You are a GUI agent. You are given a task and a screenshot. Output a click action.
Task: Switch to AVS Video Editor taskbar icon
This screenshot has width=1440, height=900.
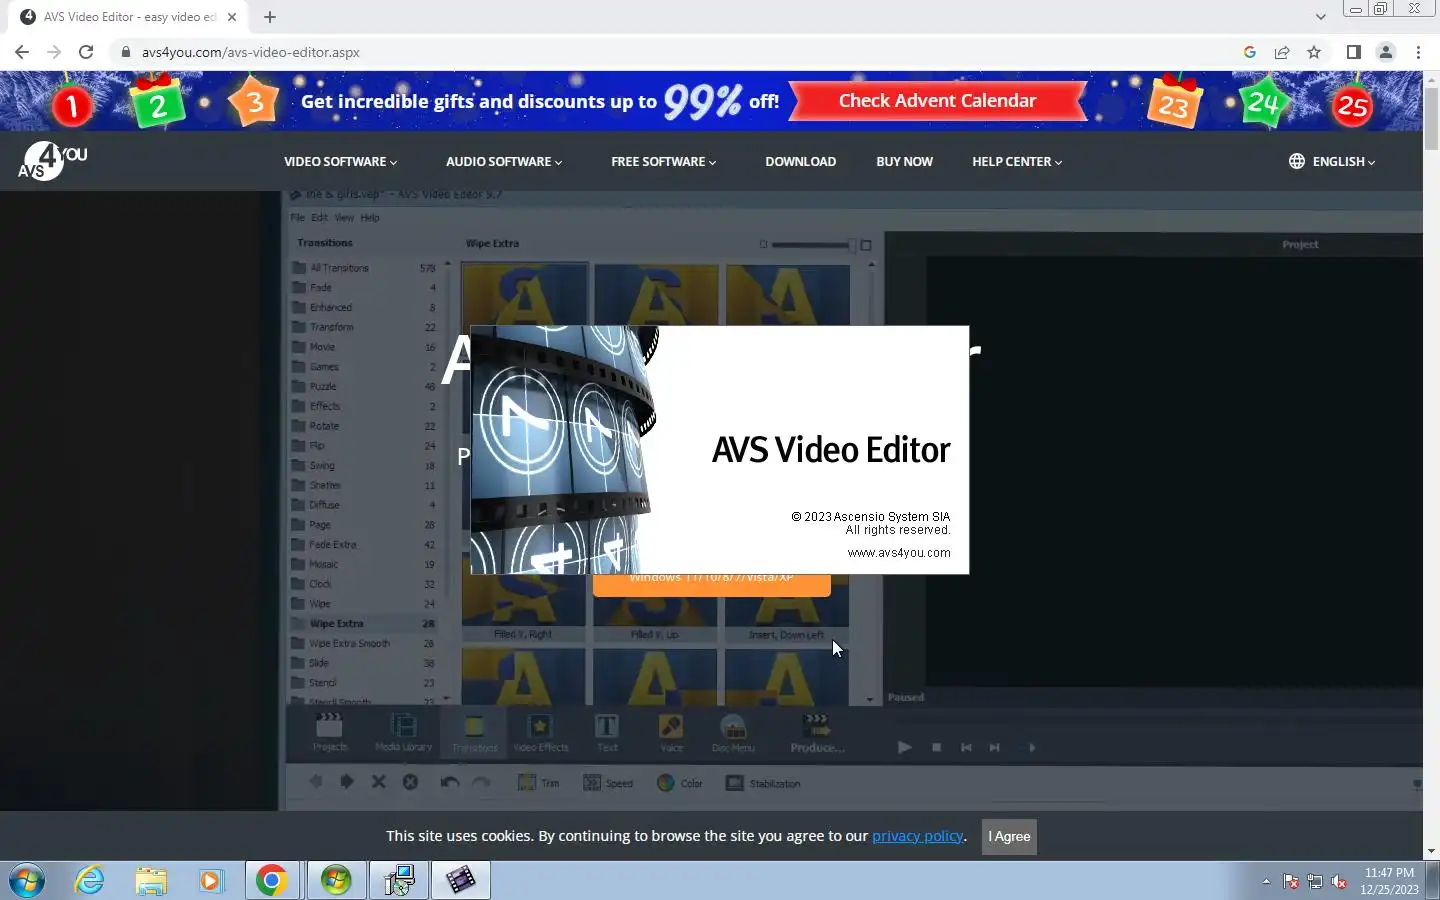(461, 880)
